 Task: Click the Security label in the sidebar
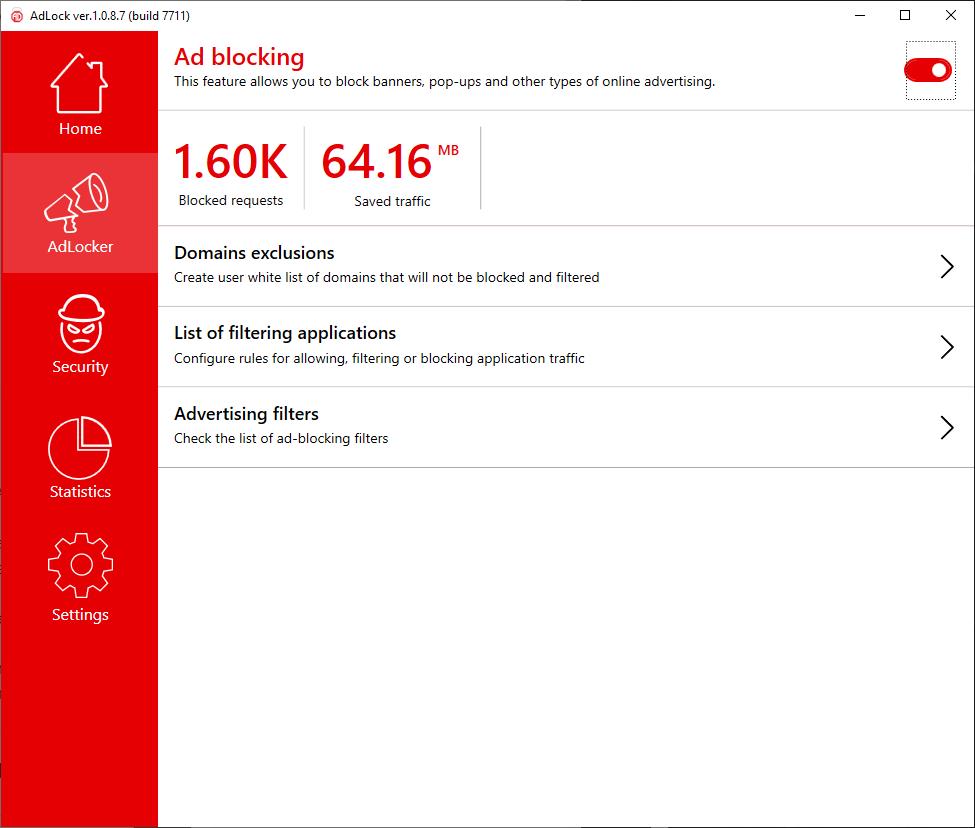point(80,367)
